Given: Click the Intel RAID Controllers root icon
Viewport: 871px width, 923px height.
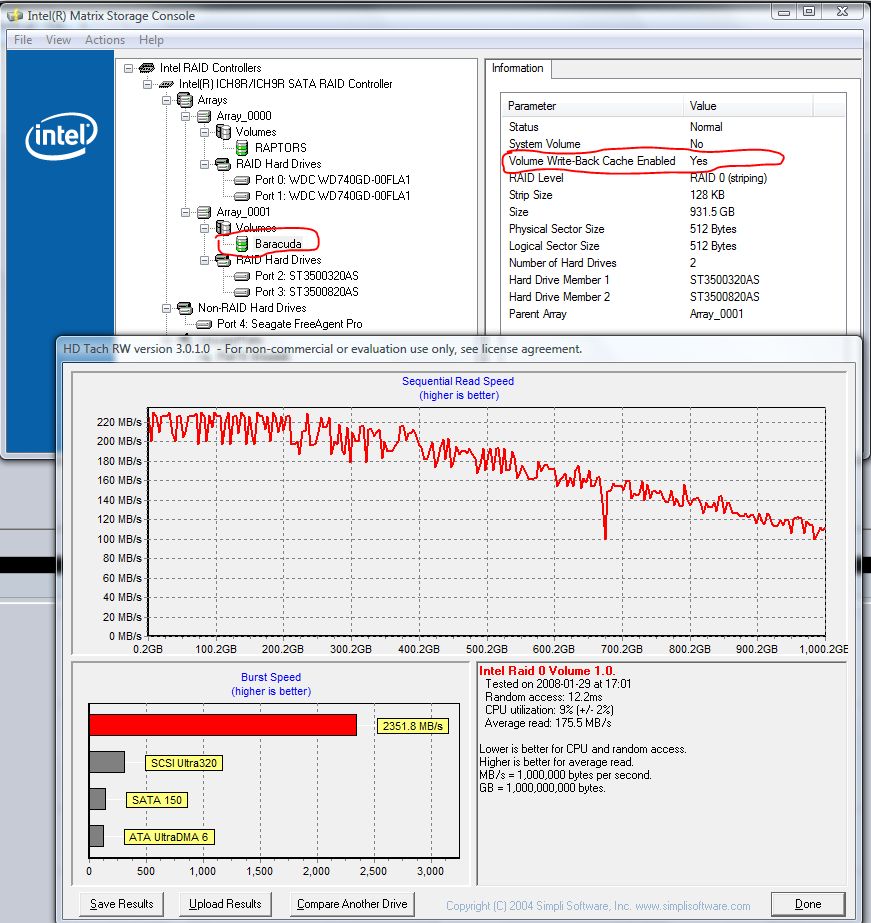Looking at the screenshot, I should [x=147, y=68].
